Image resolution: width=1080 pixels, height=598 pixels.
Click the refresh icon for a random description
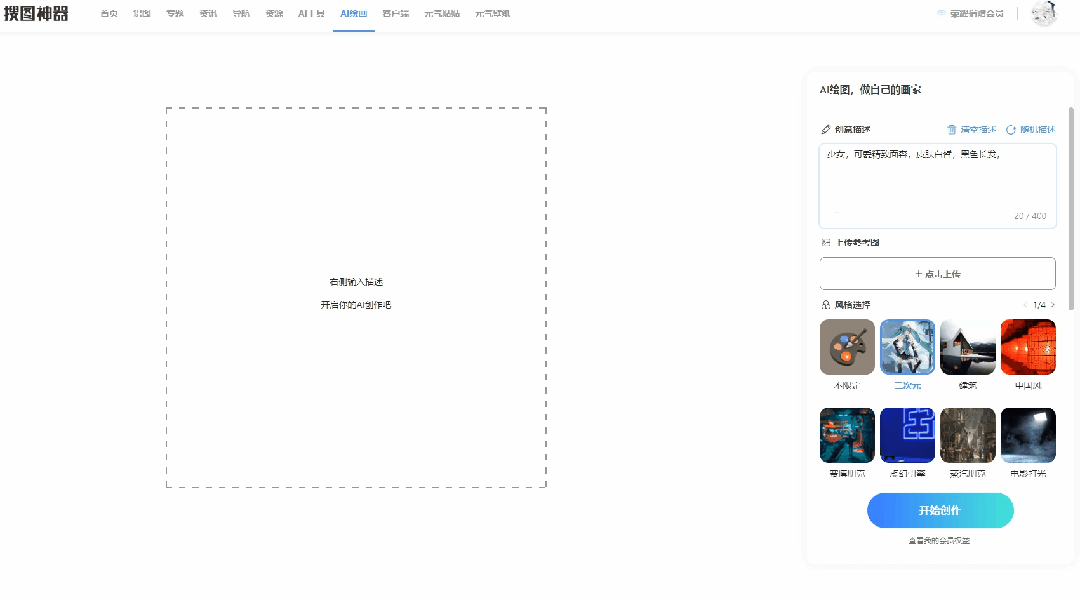[1010, 130]
